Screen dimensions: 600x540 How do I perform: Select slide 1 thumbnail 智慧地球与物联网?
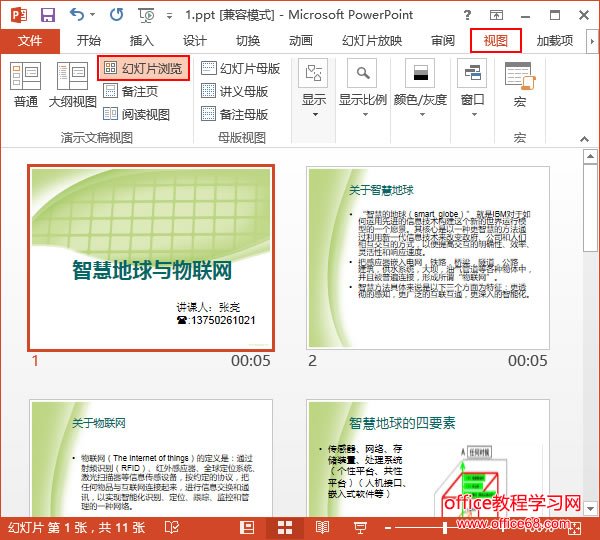pos(151,258)
